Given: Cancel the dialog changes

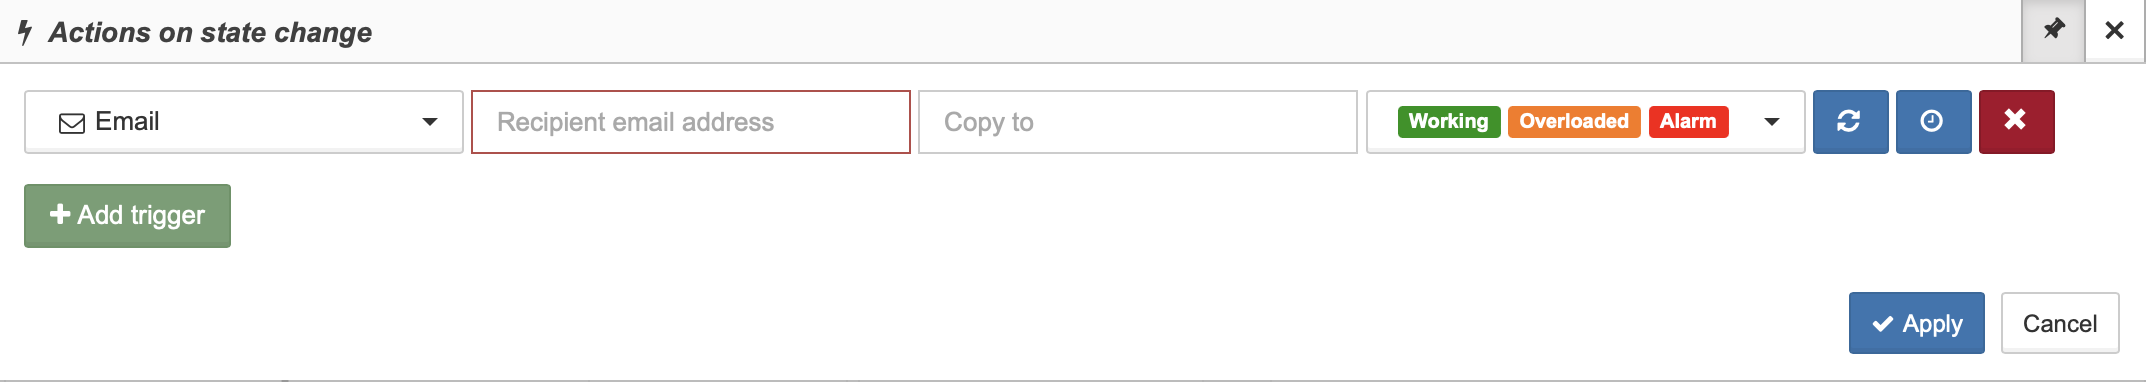Looking at the screenshot, I should tap(2060, 323).
